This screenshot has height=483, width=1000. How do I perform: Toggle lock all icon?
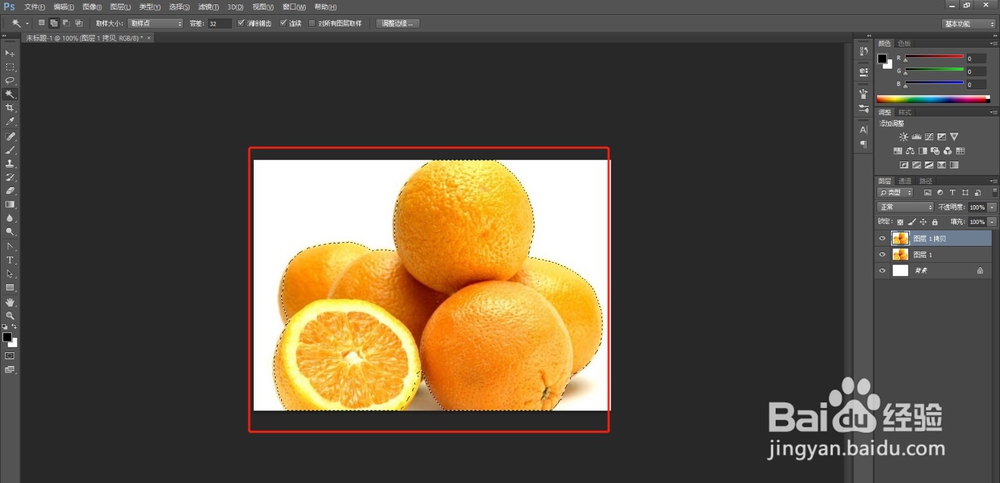tap(934, 222)
